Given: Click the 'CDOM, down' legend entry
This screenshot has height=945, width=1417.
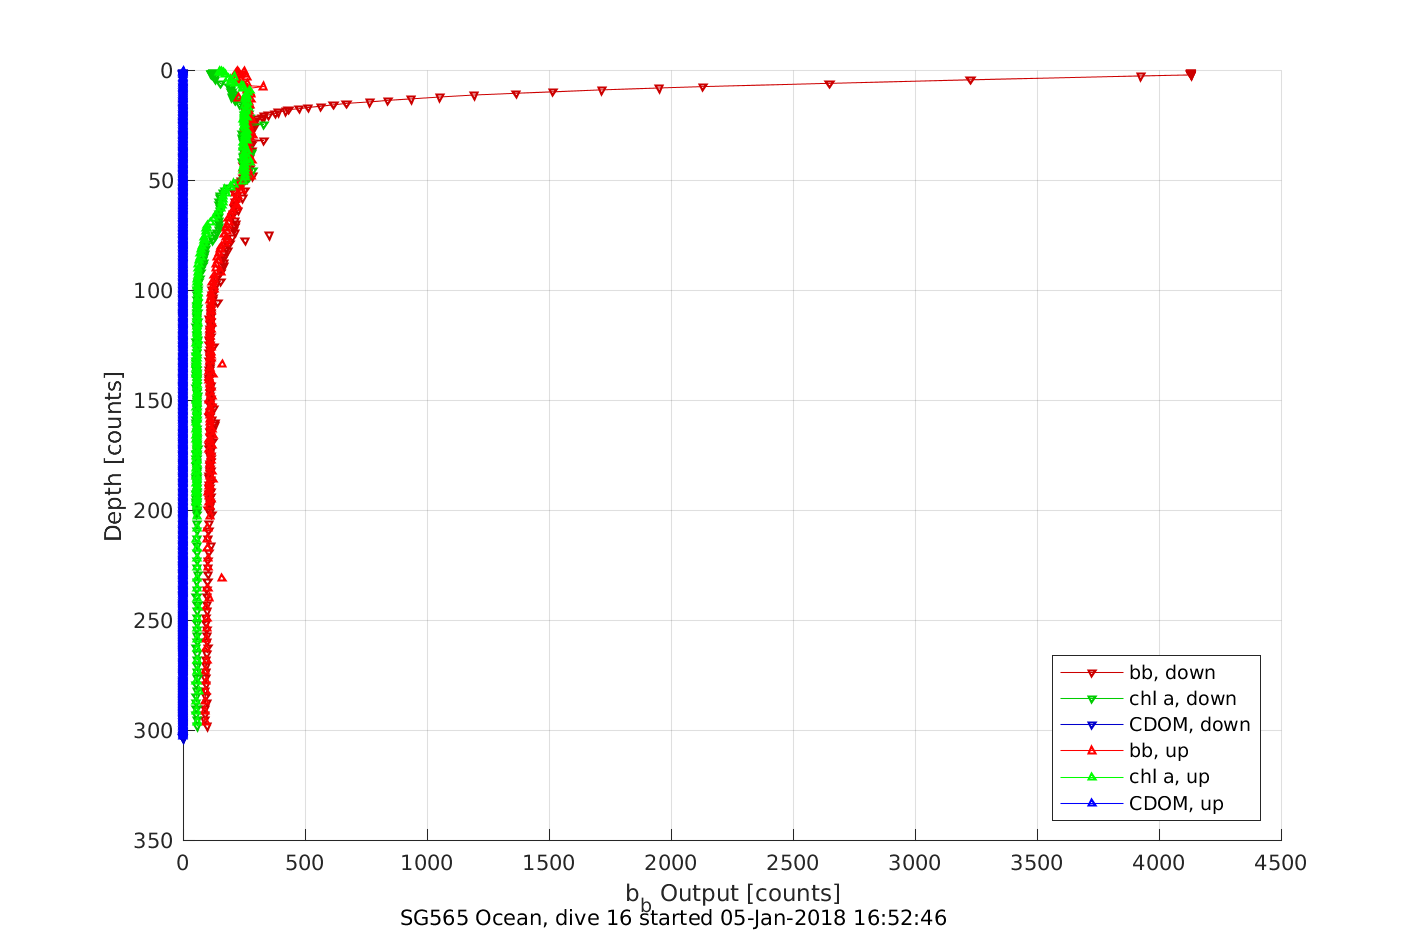Looking at the screenshot, I should pyautogui.click(x=1156, y=725).
